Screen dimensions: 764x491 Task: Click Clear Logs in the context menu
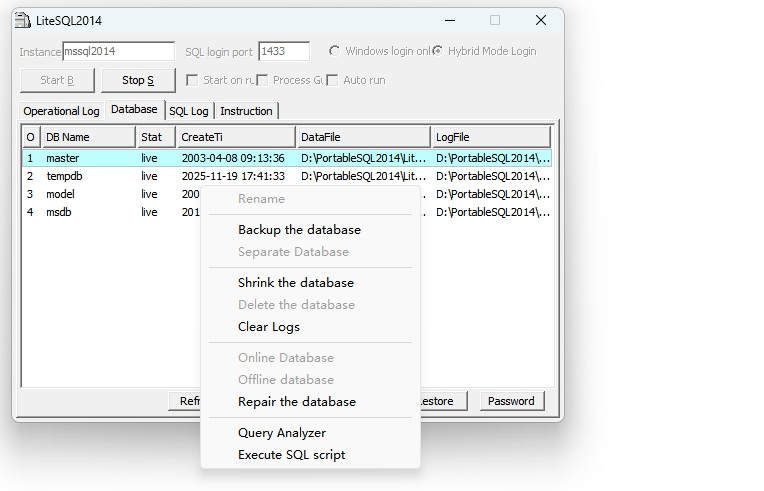pyautogui.click(x=268, y=327)
